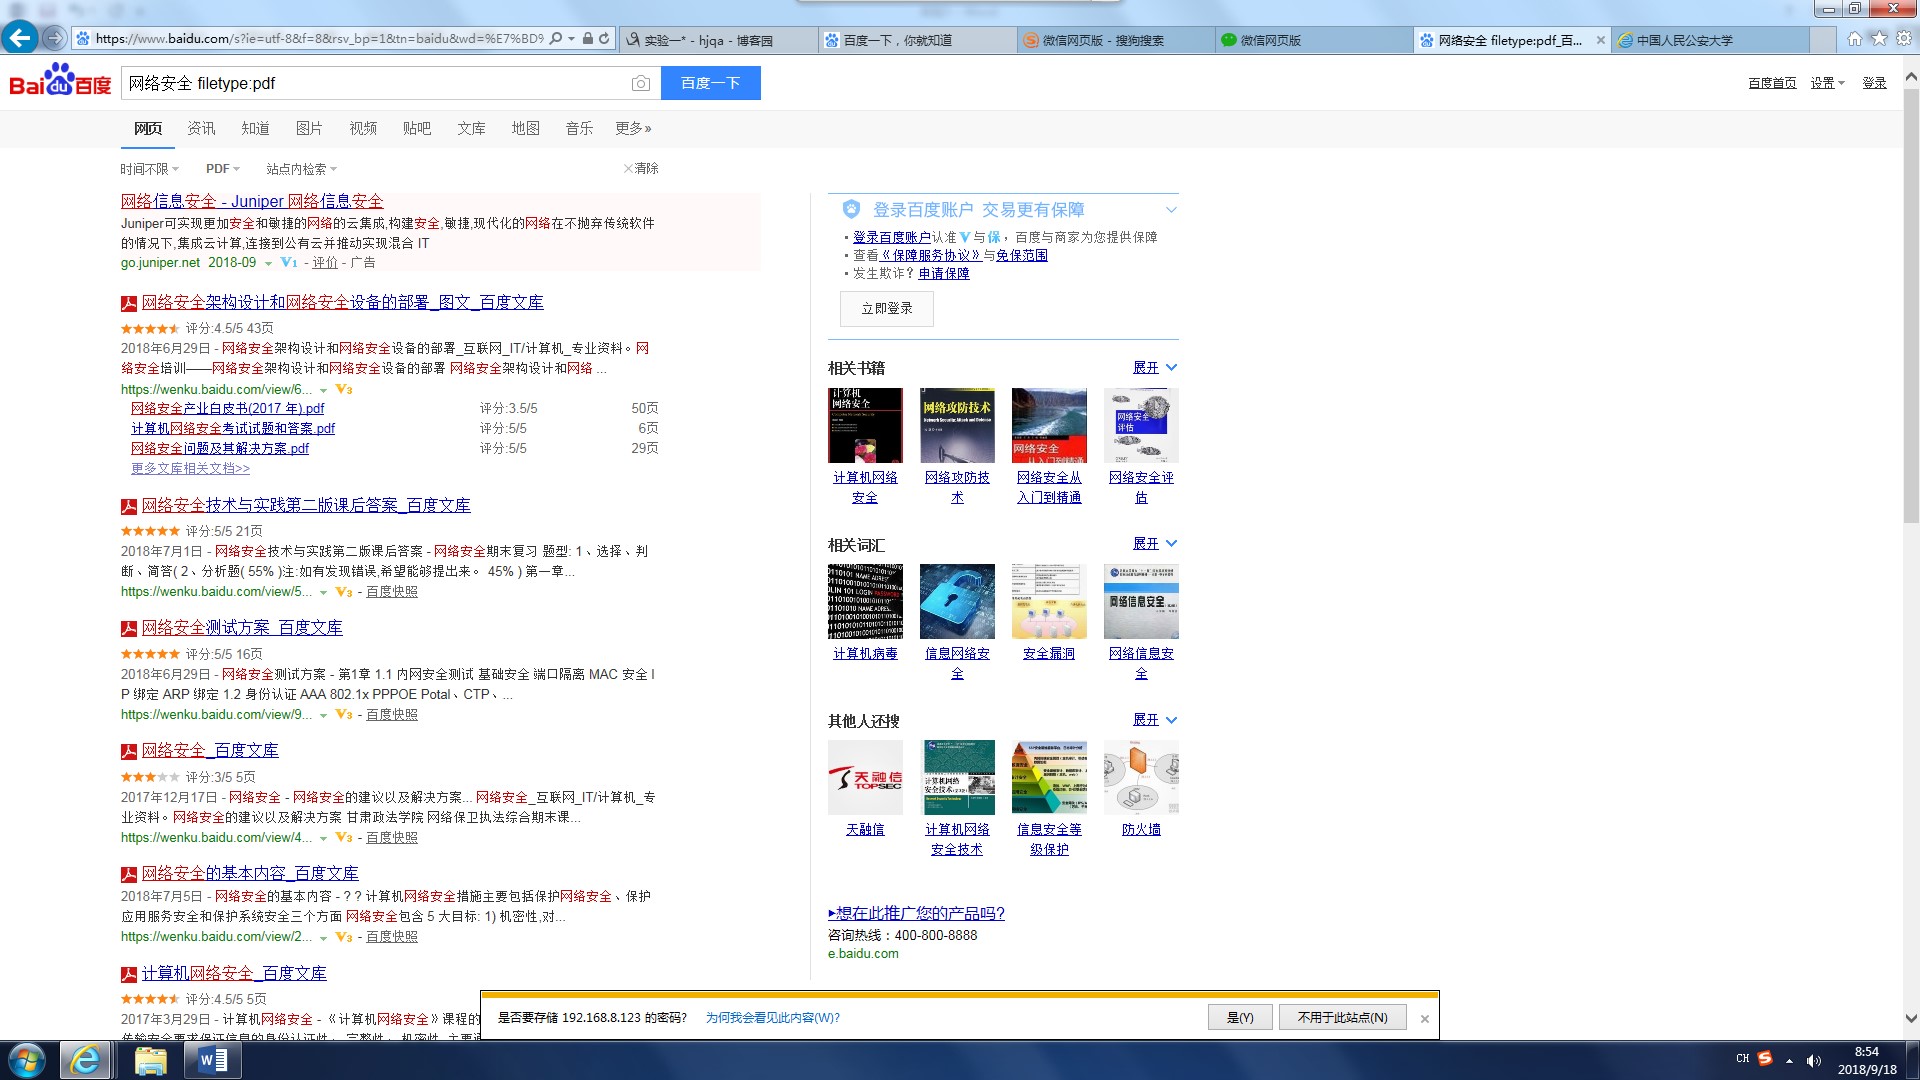Image resolution: width=1920 pixels, height=1080 pixels.
Task: Click the browser home icon
Action: [x=1855, y=38]
